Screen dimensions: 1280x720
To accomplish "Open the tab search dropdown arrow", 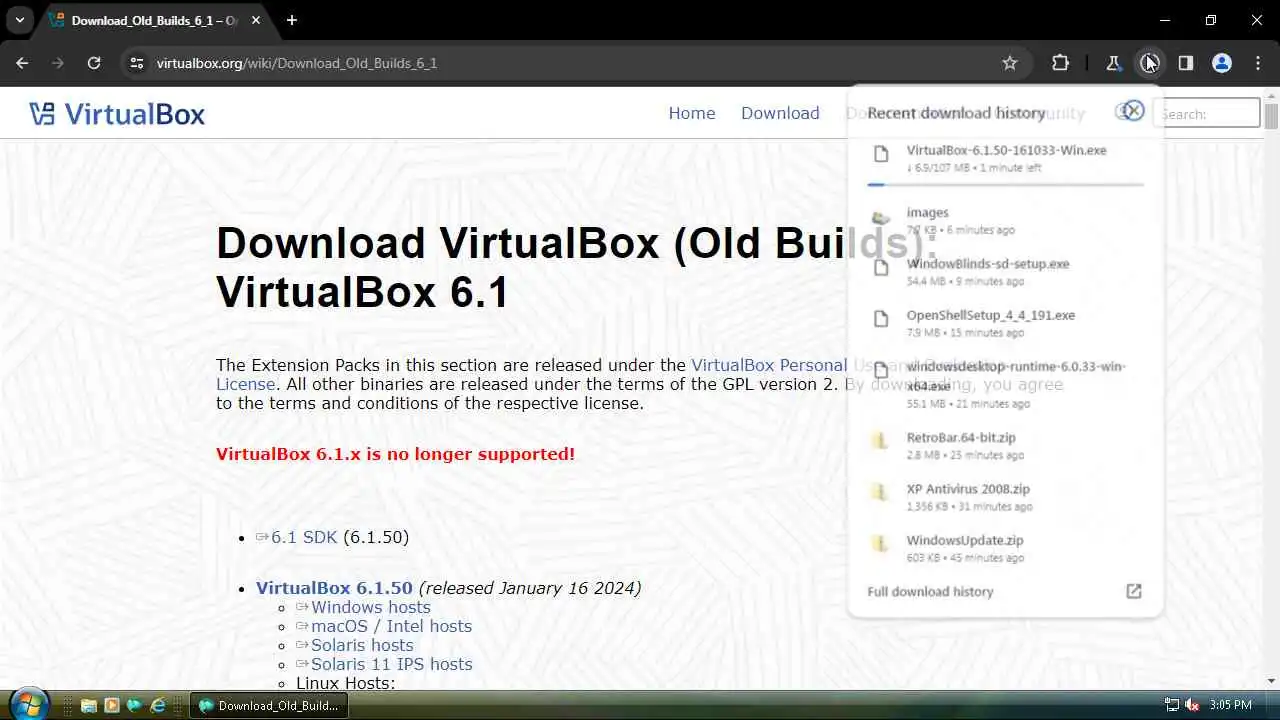I will click(x=19, y=20).
